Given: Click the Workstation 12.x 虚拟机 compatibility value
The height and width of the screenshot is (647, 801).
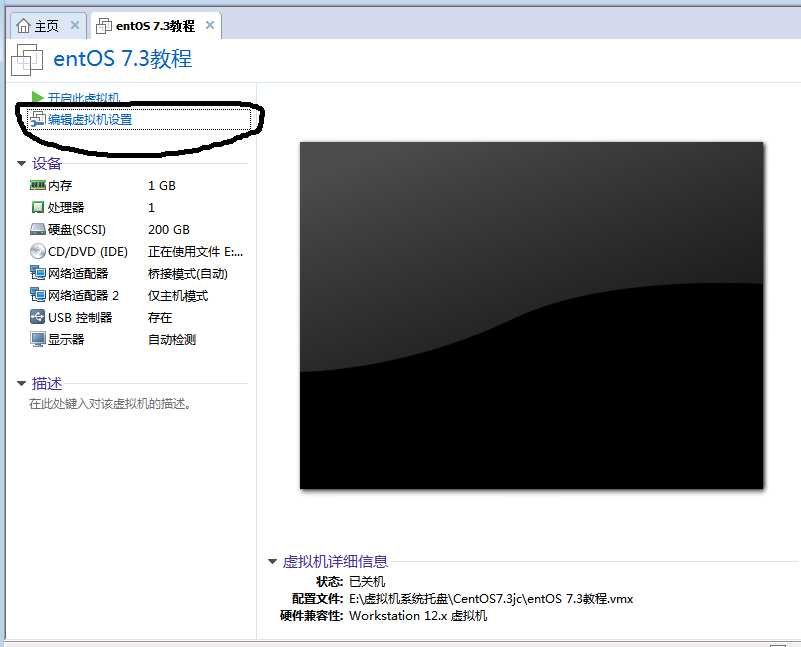Looking at the screenshot, I should (418, 615).
